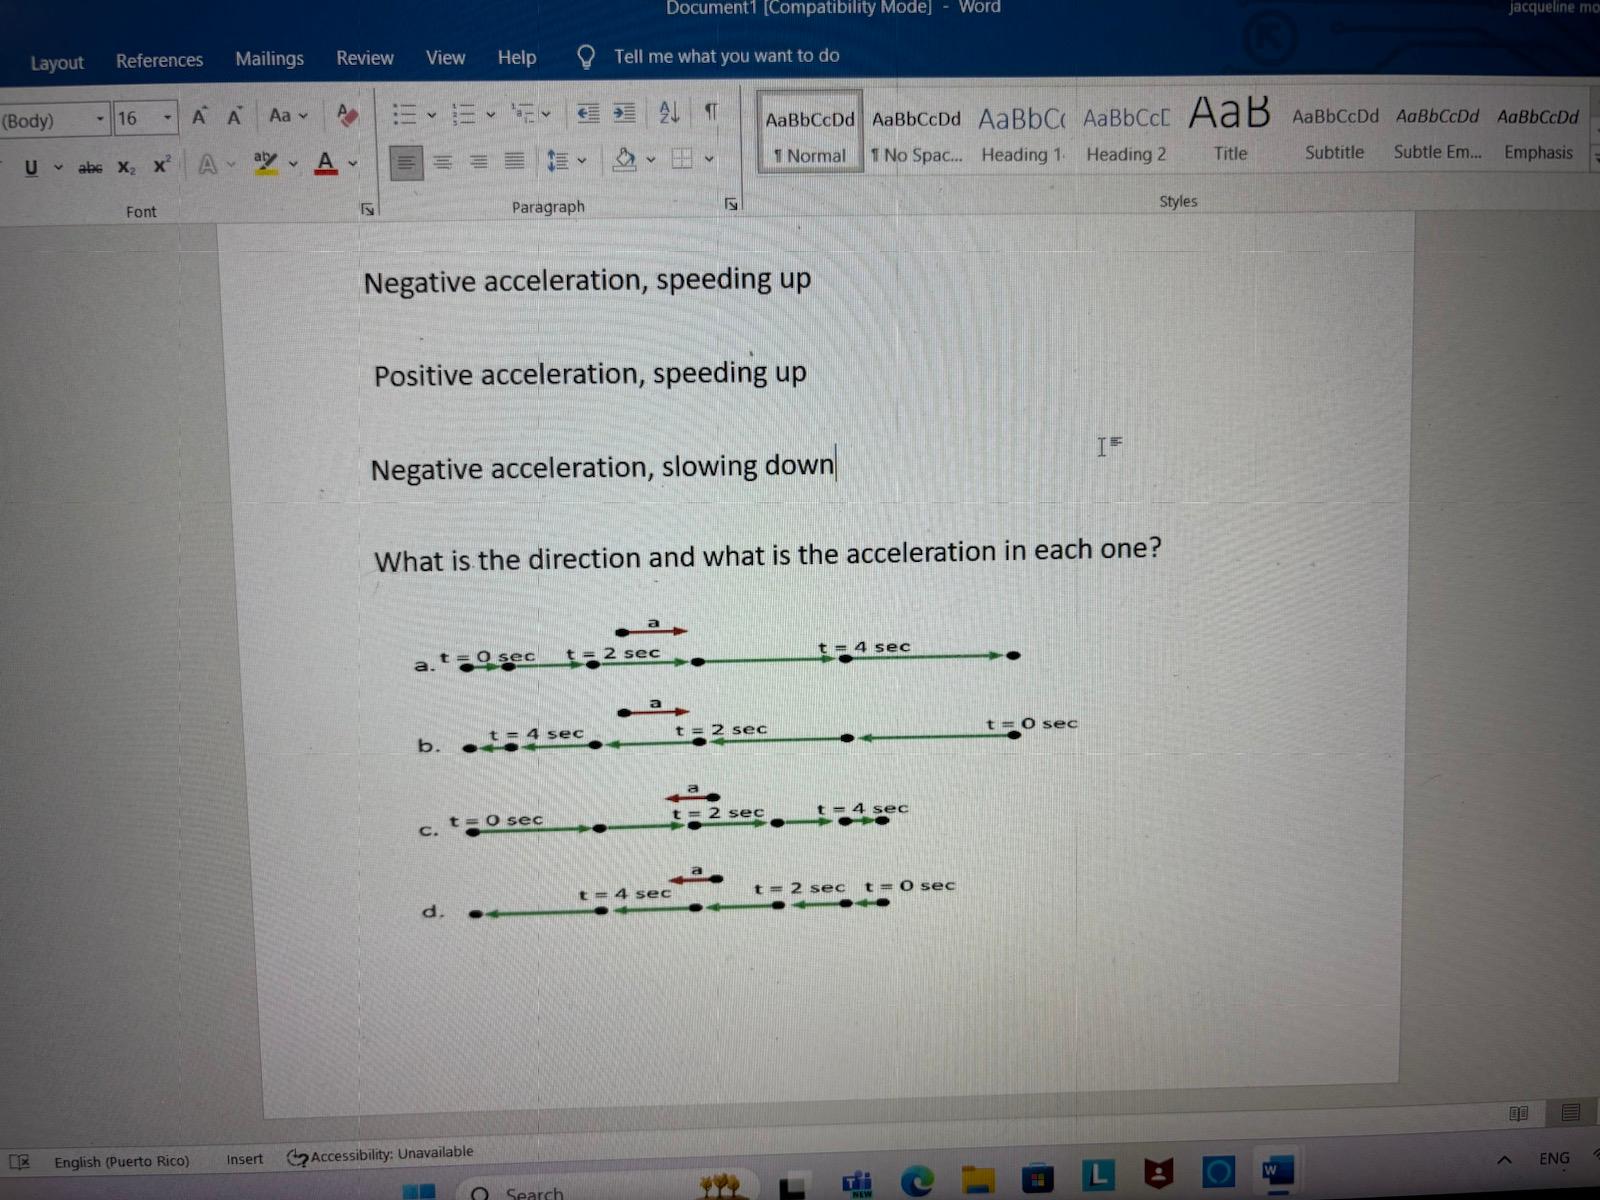Switch to the Review ribbon tab
The width and height of the screenshot is (1600, 1200).
coord(363,57)
